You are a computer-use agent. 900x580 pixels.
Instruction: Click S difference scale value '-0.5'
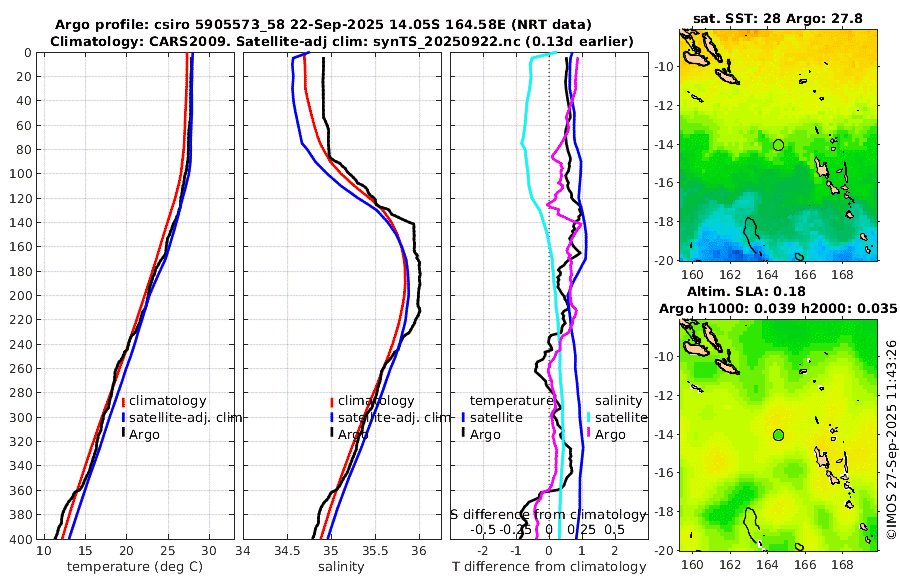tap(483, 529)
